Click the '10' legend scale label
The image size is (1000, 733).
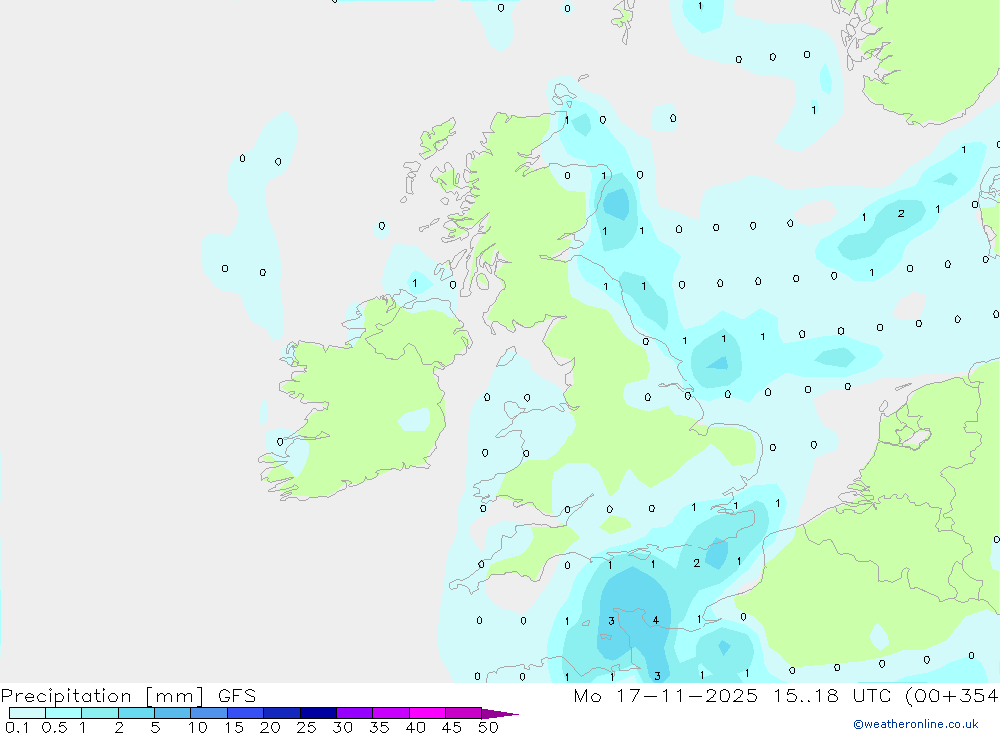pyautogui.click(x=198, y=727)
